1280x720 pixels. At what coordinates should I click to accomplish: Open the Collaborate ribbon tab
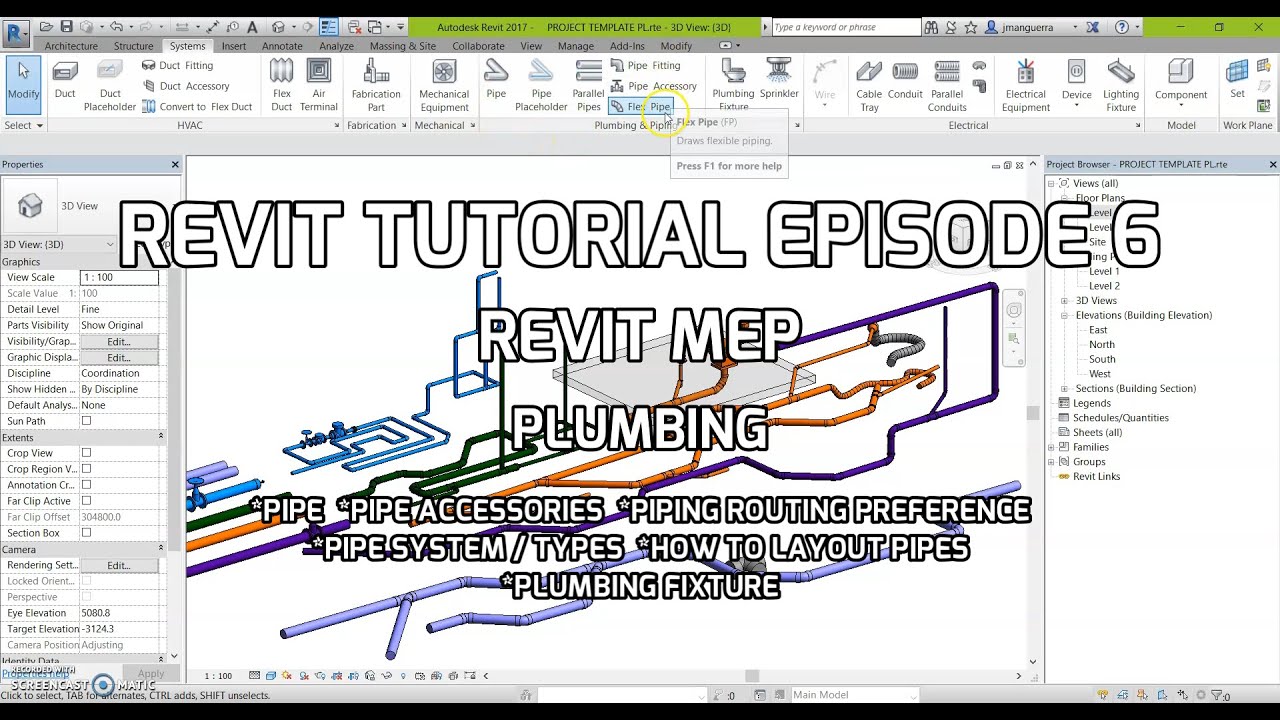tap(478, 46)
